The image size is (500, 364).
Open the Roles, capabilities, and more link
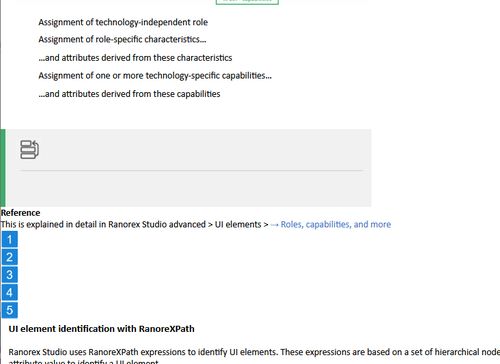pos(336,224)
